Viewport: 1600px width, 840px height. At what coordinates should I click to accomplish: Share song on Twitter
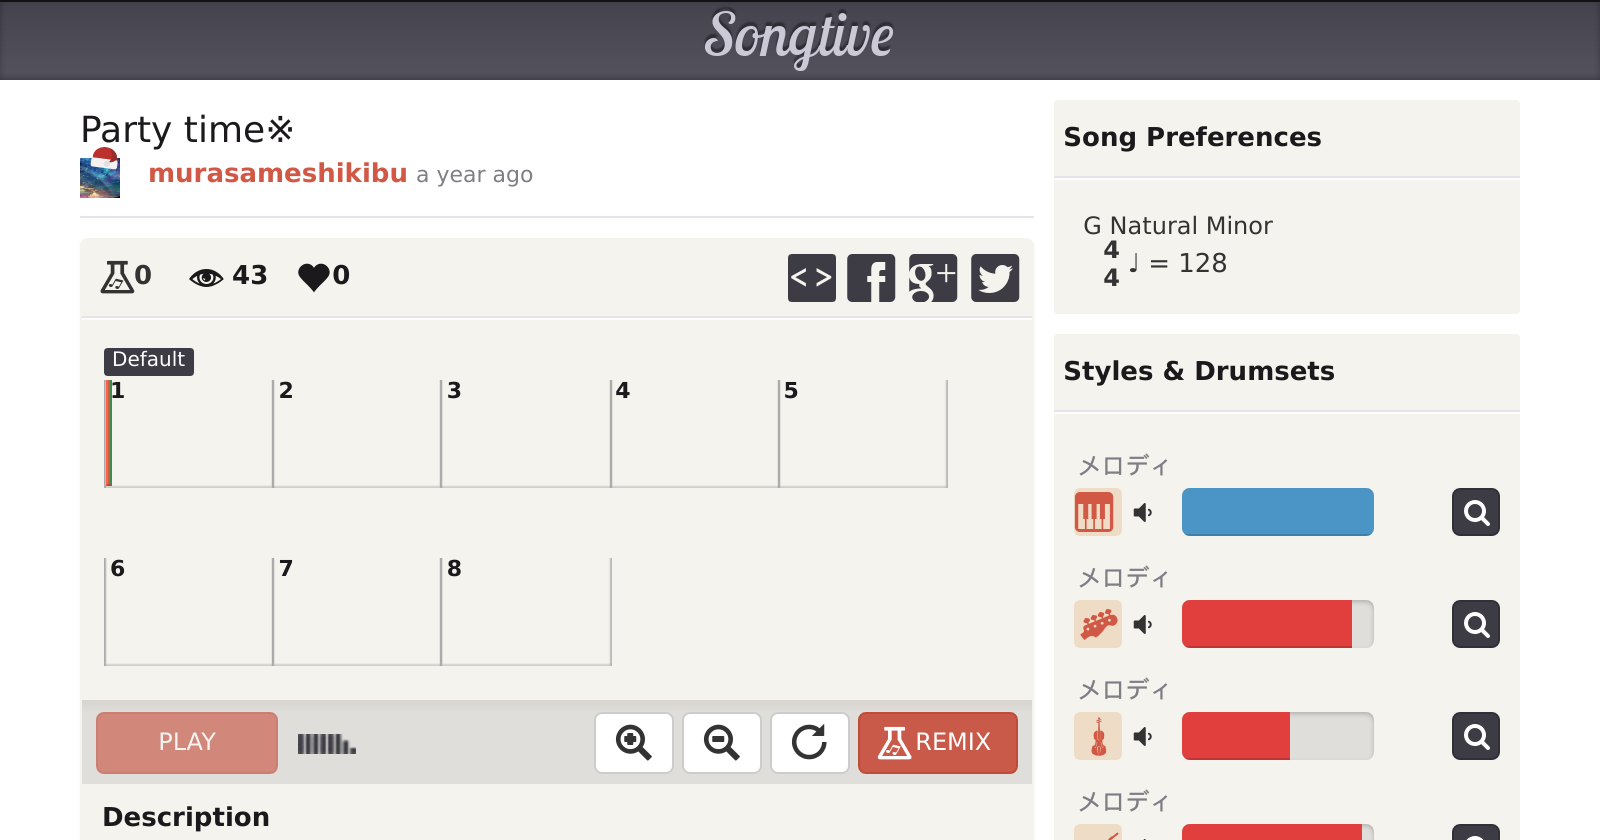[995, 277]
